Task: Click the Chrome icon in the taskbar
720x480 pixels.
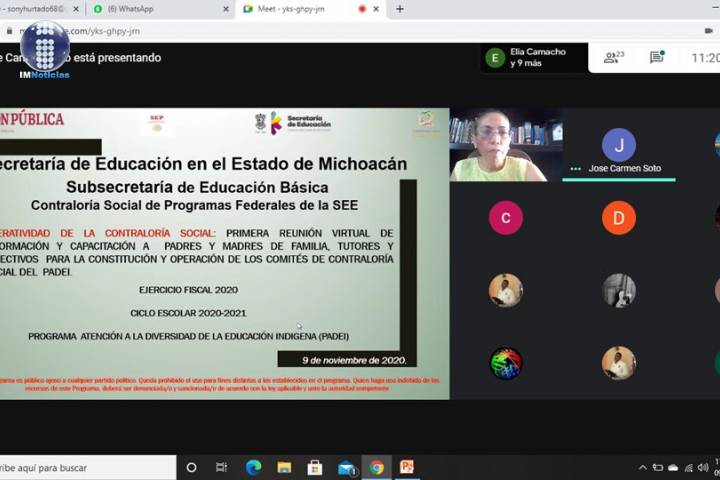Action: (376, 467)
